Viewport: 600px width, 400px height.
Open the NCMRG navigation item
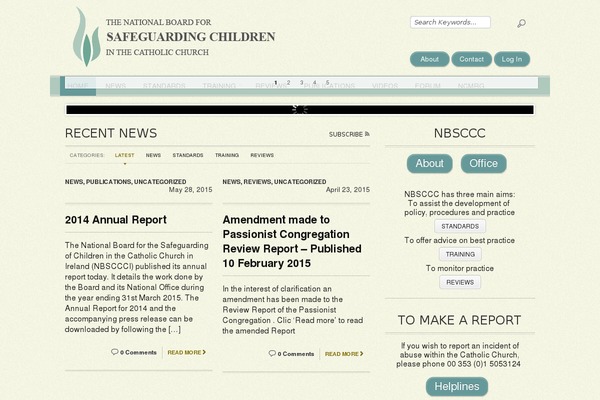click(x=471, y=85)
